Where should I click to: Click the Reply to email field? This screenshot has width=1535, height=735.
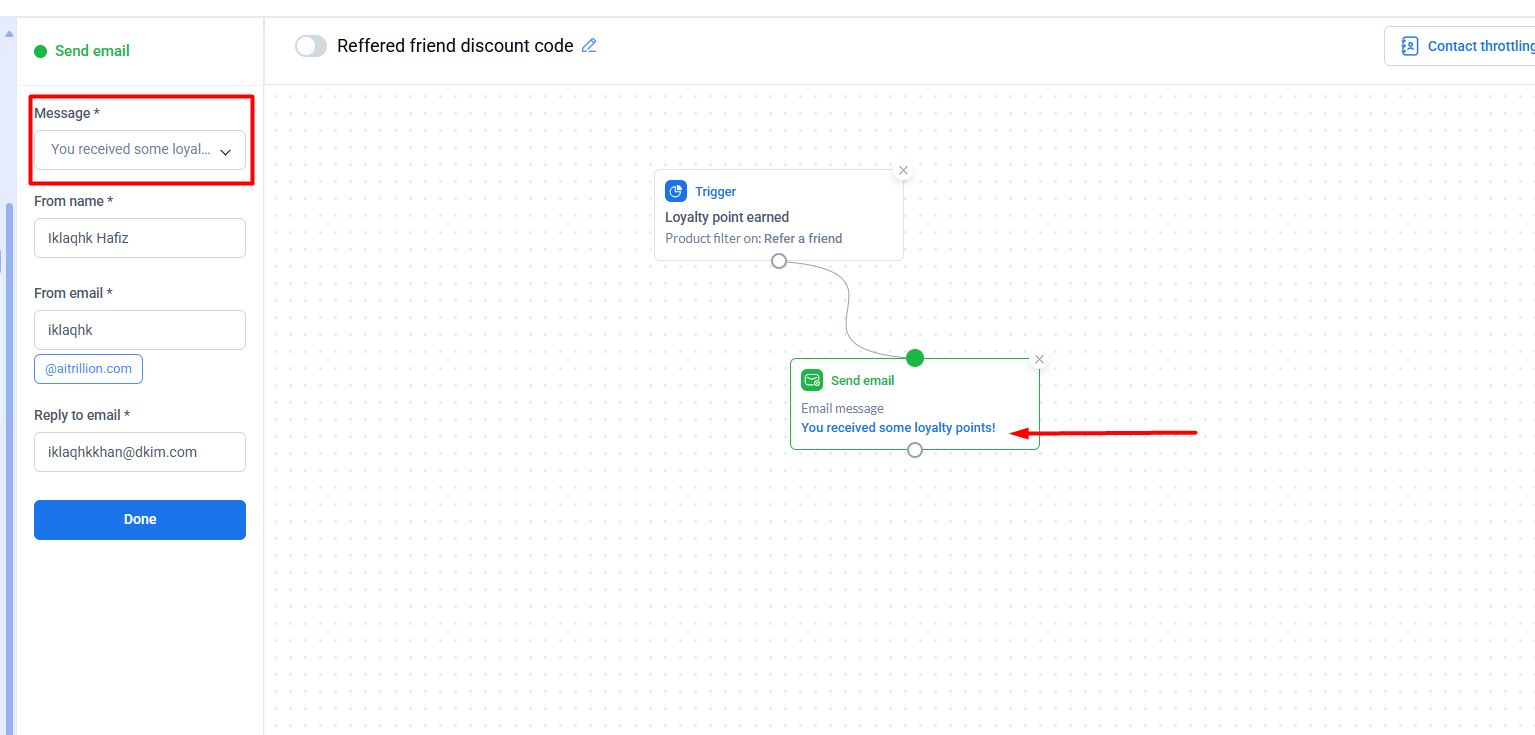140,452
